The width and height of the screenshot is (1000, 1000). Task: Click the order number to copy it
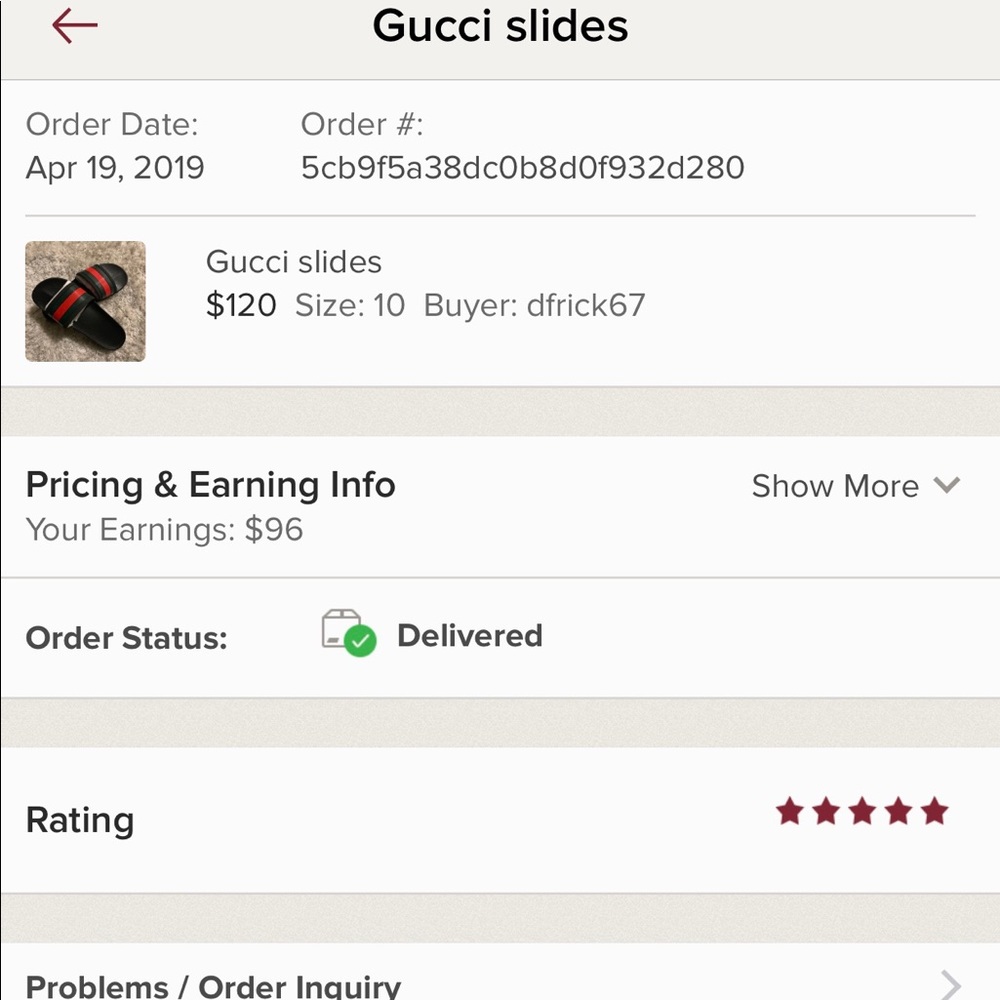coord(522,167)
